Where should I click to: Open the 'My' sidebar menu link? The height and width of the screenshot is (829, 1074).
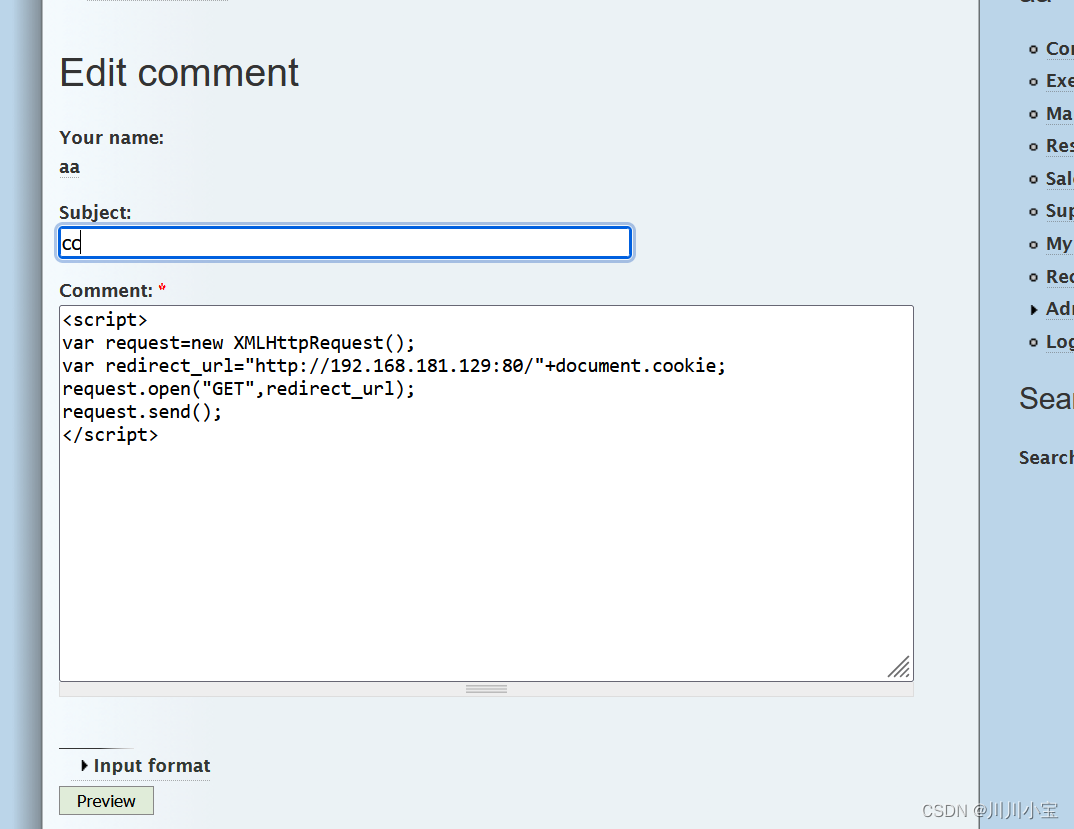click(x=1059, y=244)
